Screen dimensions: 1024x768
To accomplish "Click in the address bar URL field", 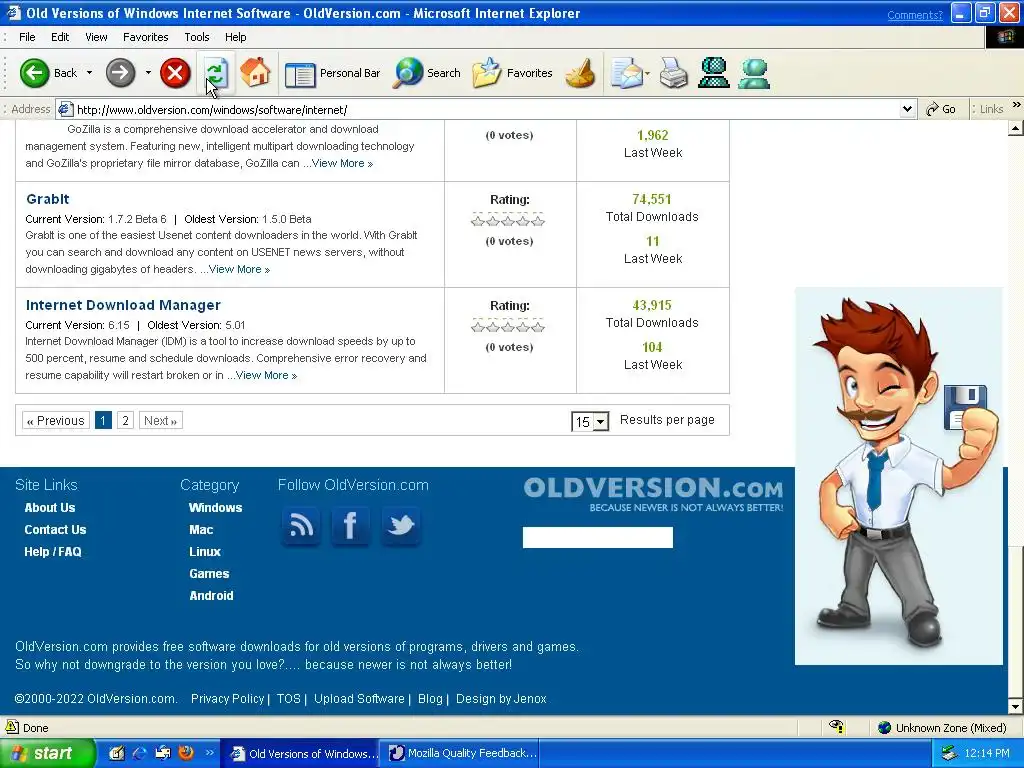I will click(x=477, y=110).
